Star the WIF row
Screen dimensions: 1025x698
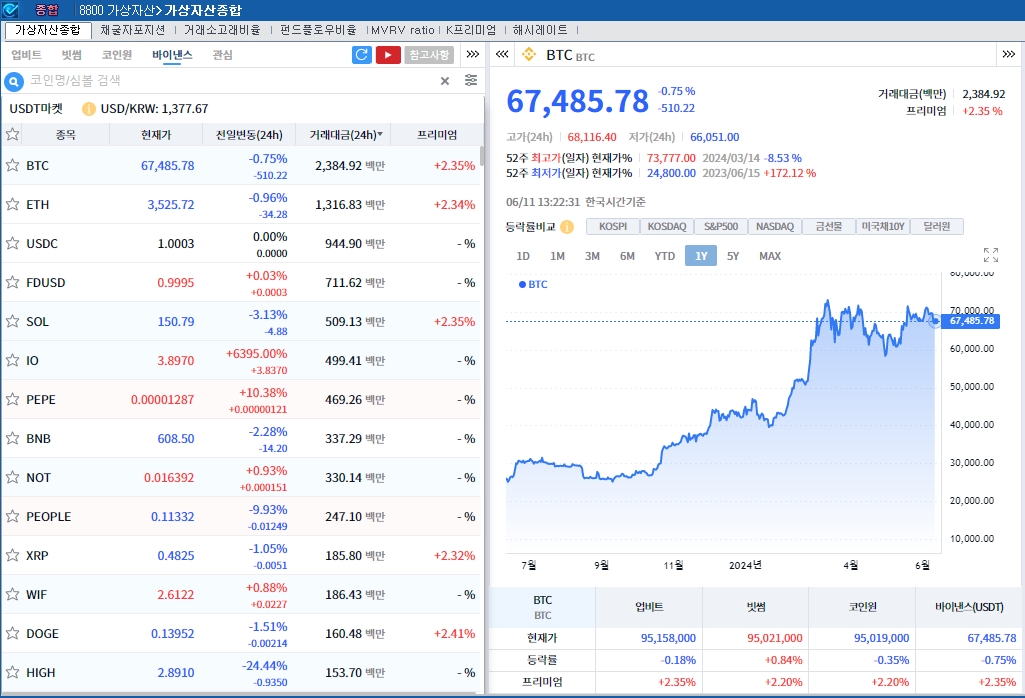pyautogui.click(x=12, y=594)
